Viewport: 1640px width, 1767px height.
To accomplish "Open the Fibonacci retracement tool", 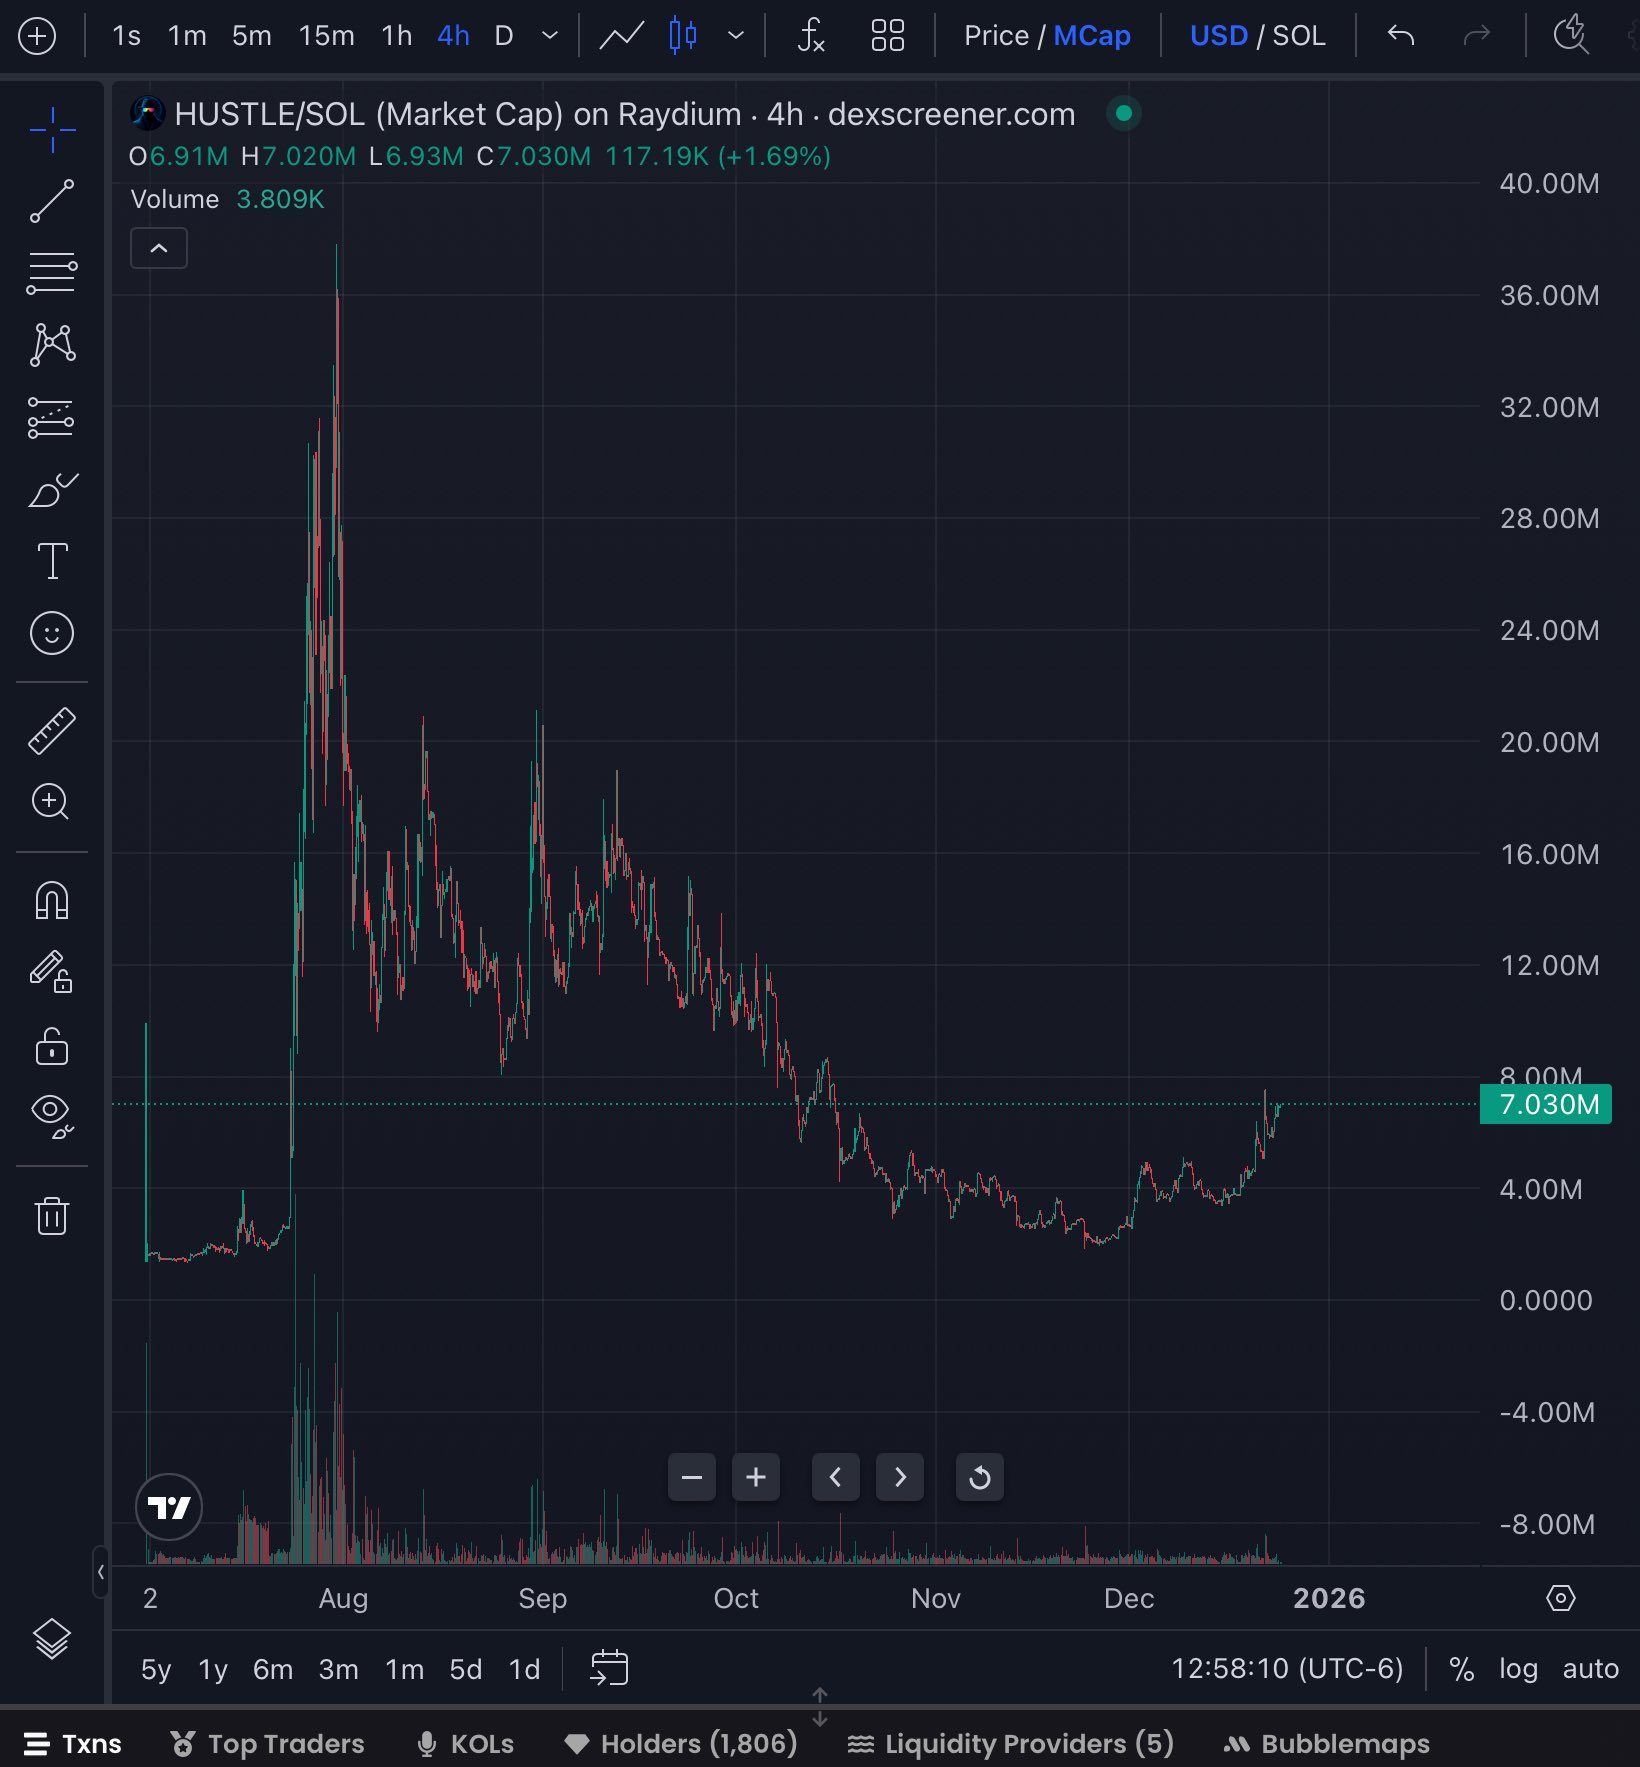I will [52, 273].
